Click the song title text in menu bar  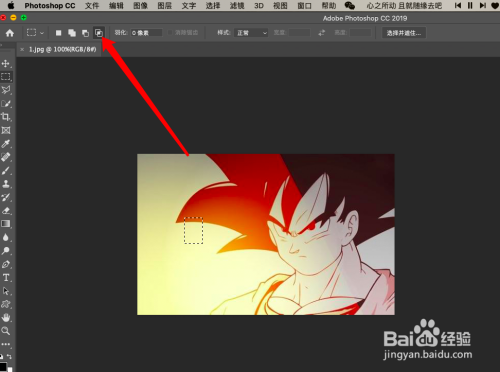tap(404, 6)
